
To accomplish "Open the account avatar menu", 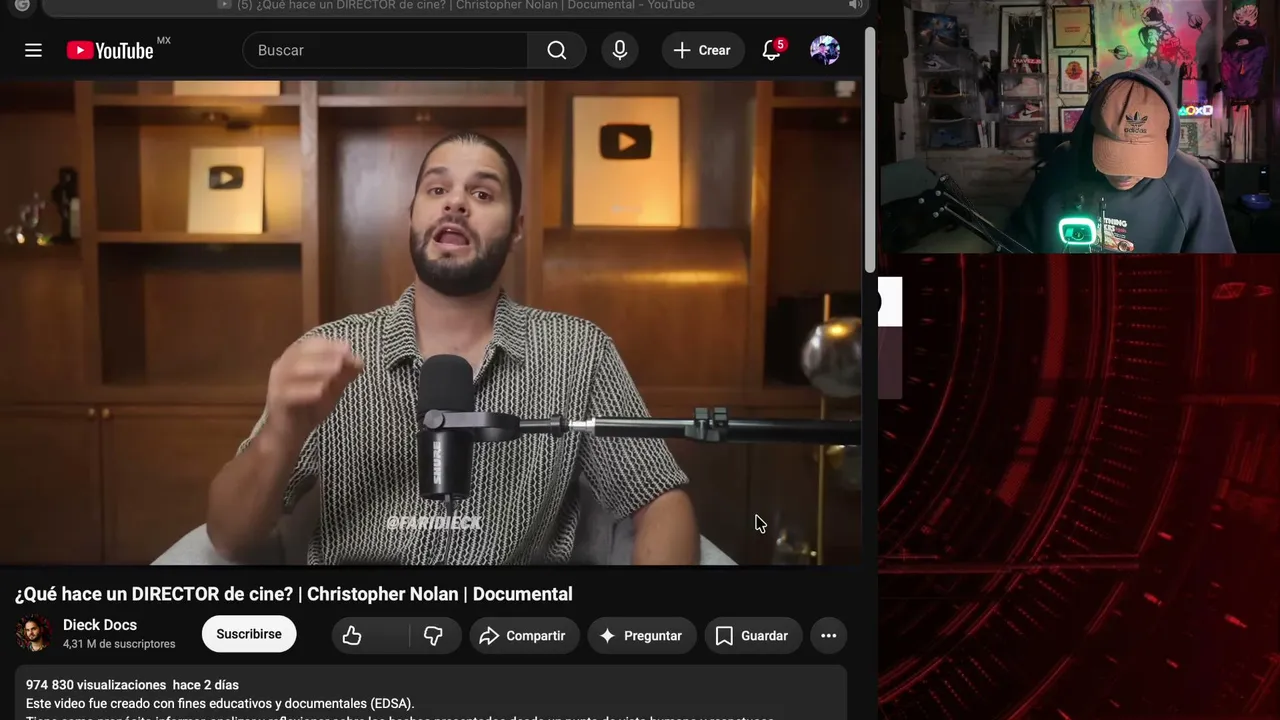I will 825,50.
